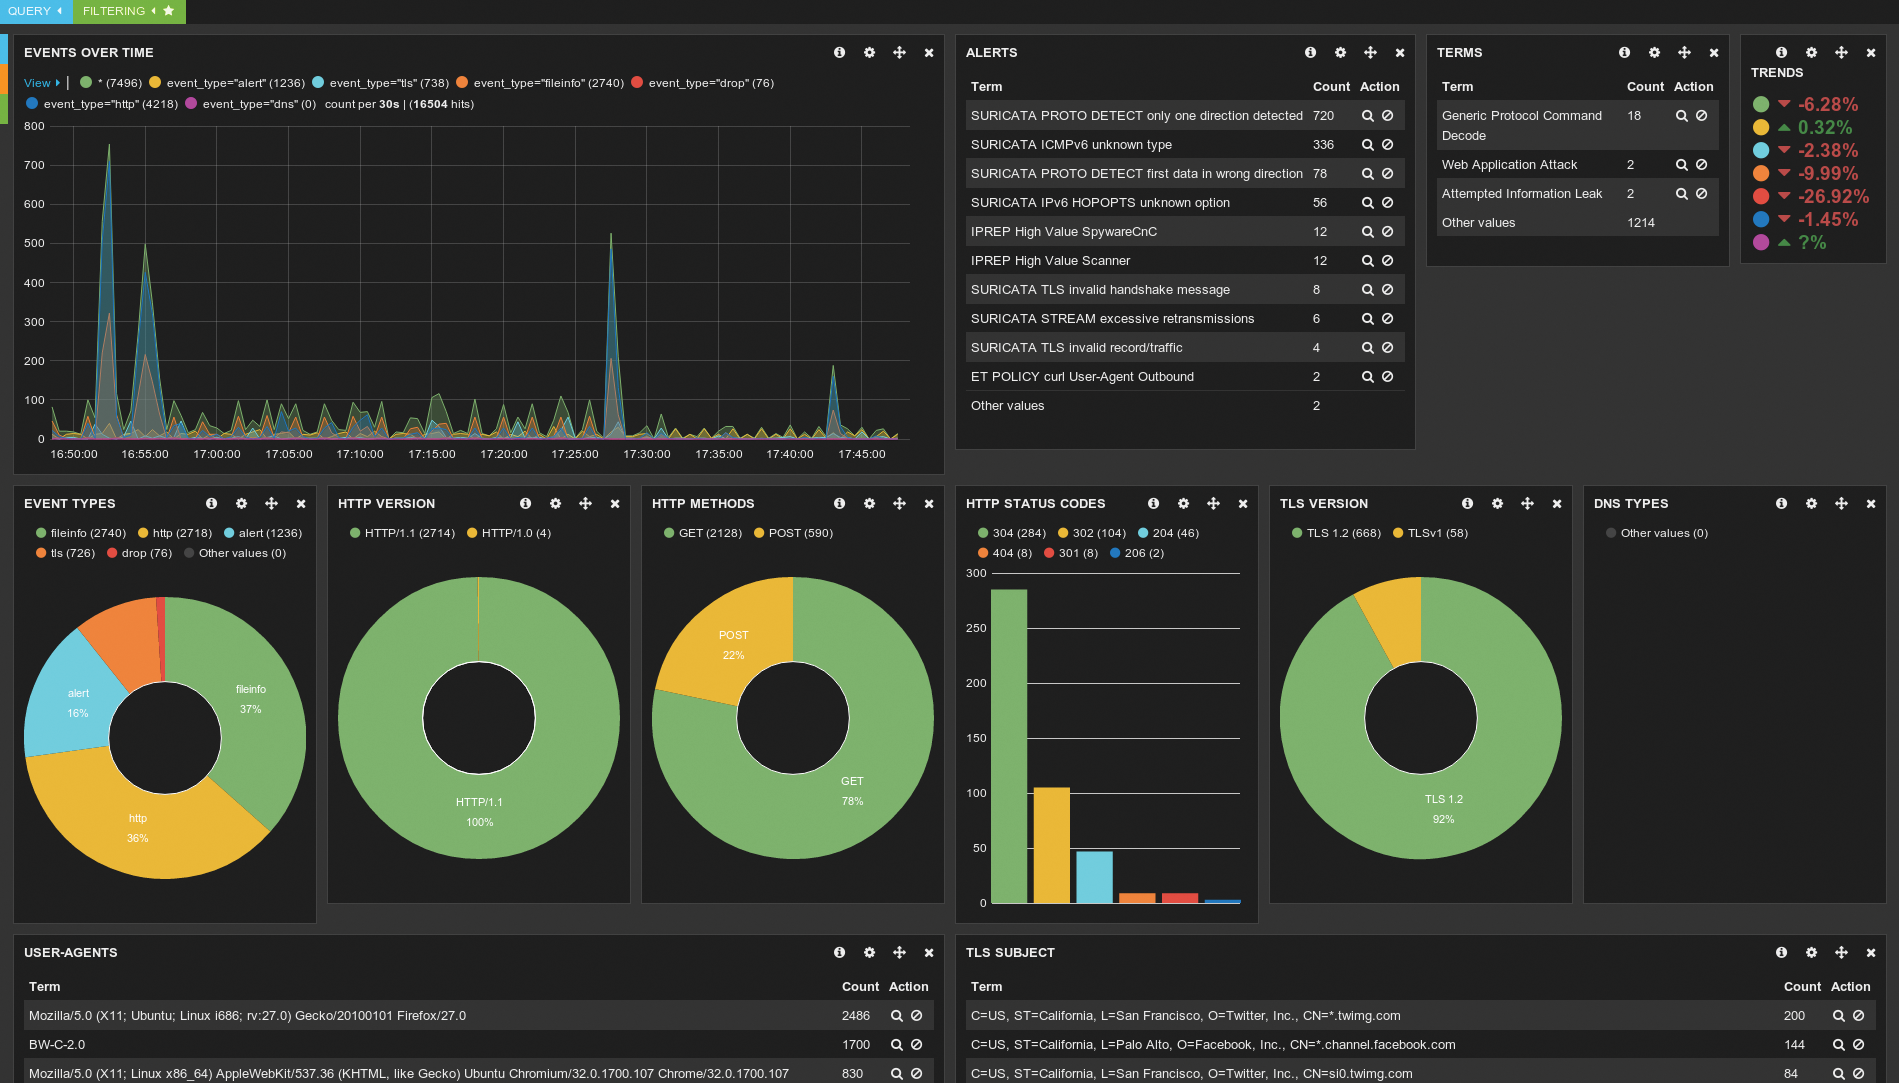
Task: Click the info icon on Events Over Time panel
Action: pyautogui.click(x=840, y=52)
